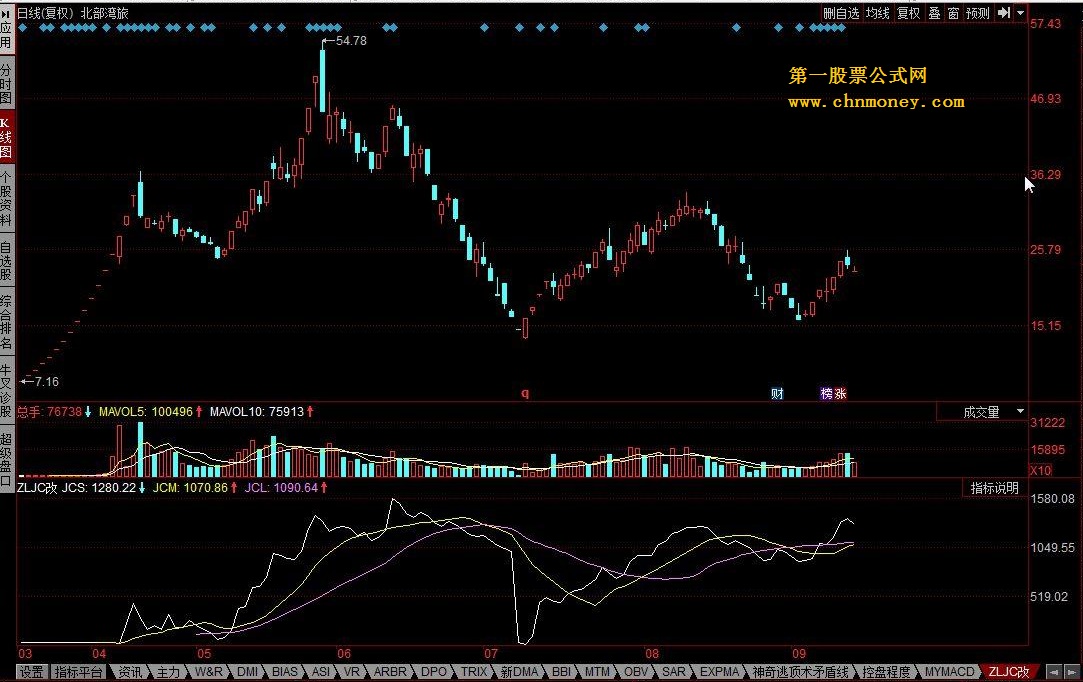Open 个股资料 stock information tab

[x=6, y=198]
